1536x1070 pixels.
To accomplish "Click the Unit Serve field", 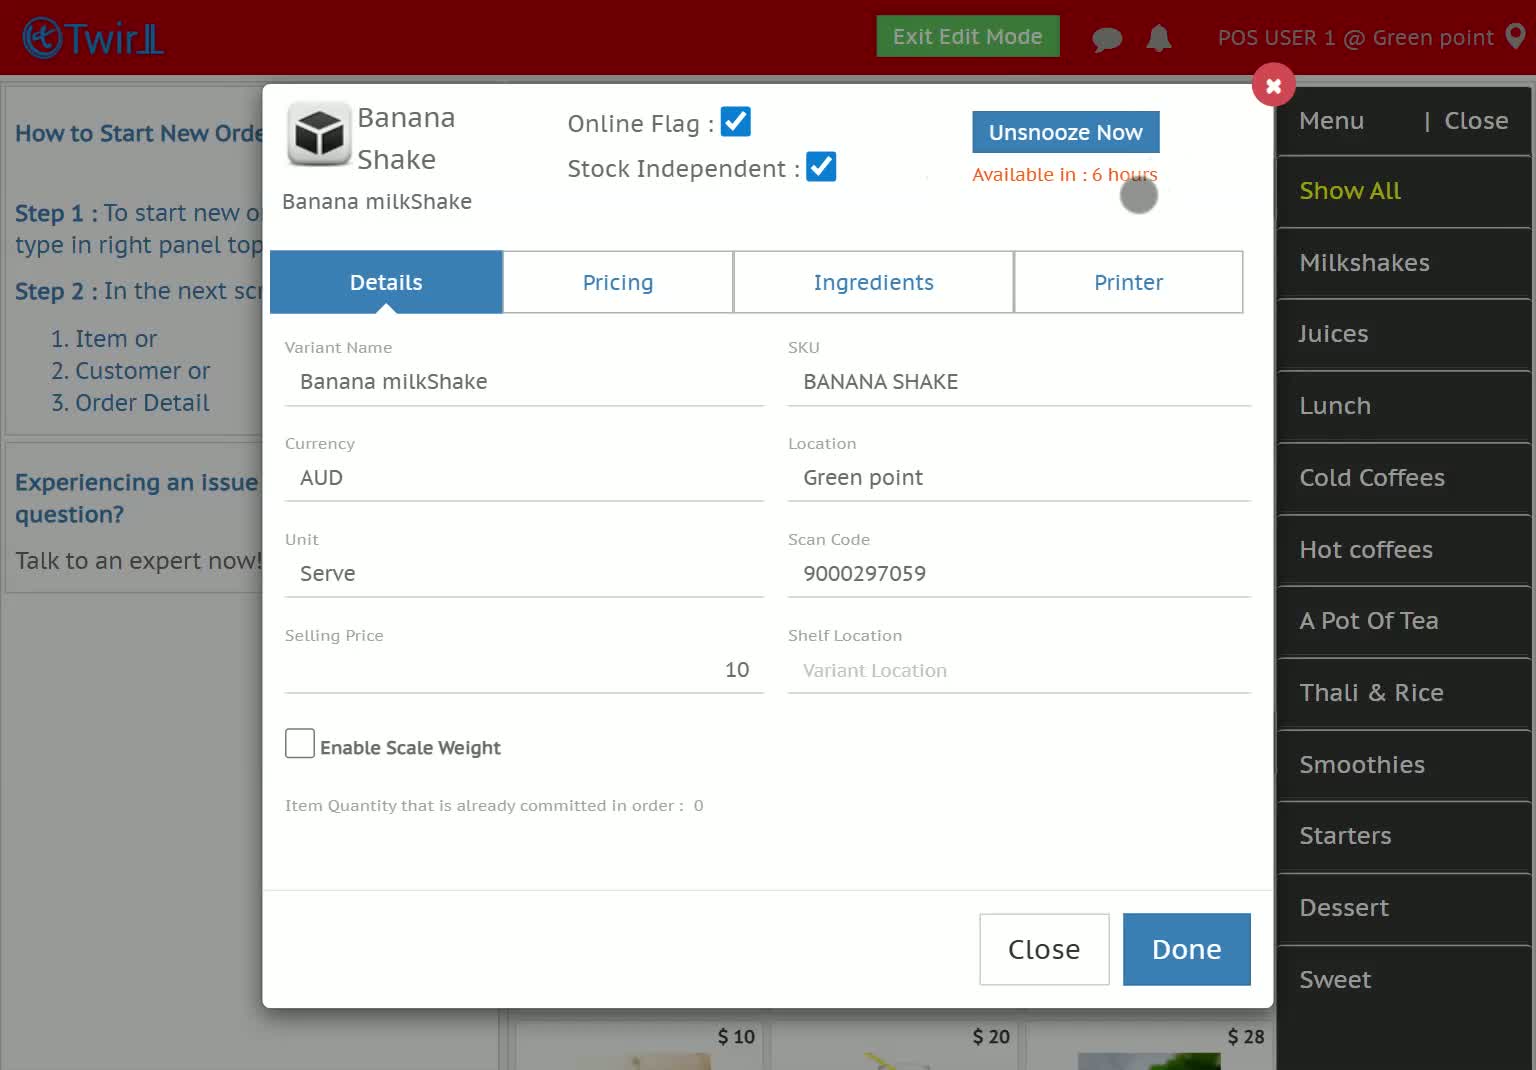I will pyautogui.click(x=524, y=574).
